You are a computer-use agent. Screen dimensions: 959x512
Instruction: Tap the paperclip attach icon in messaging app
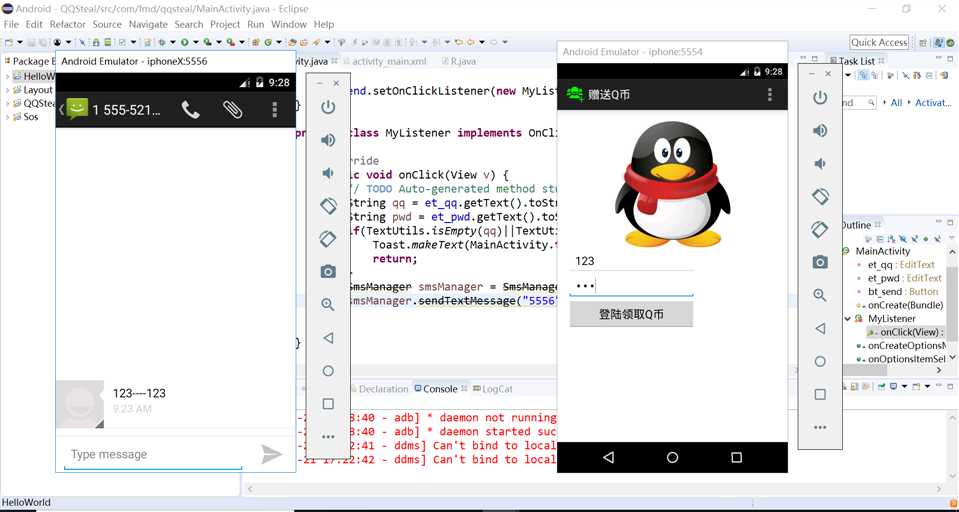coord(232,110)
